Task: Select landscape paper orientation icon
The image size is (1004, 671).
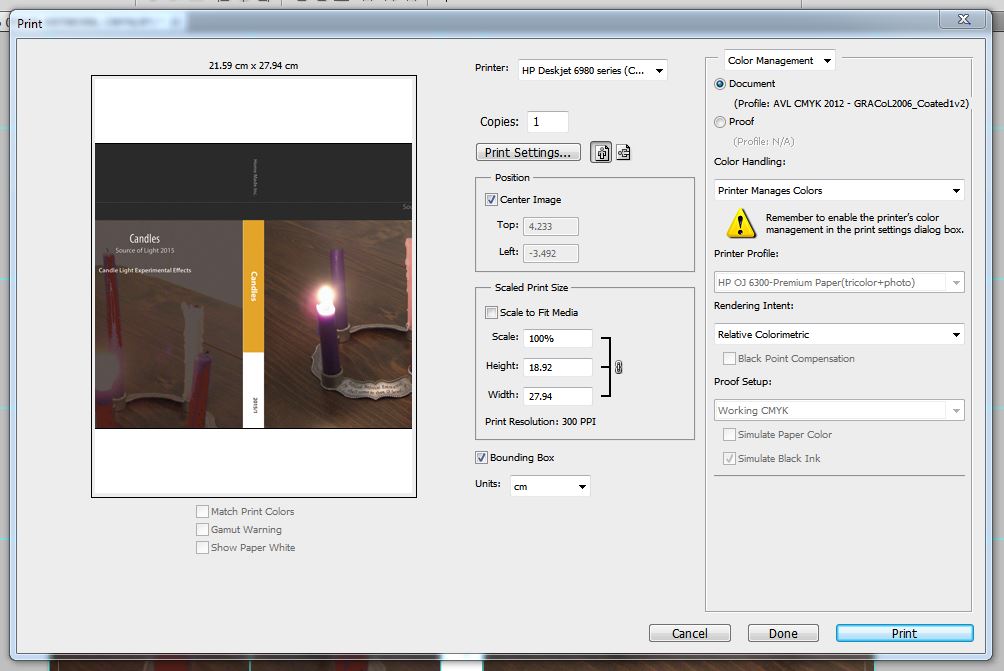Action: pos(623,152)
